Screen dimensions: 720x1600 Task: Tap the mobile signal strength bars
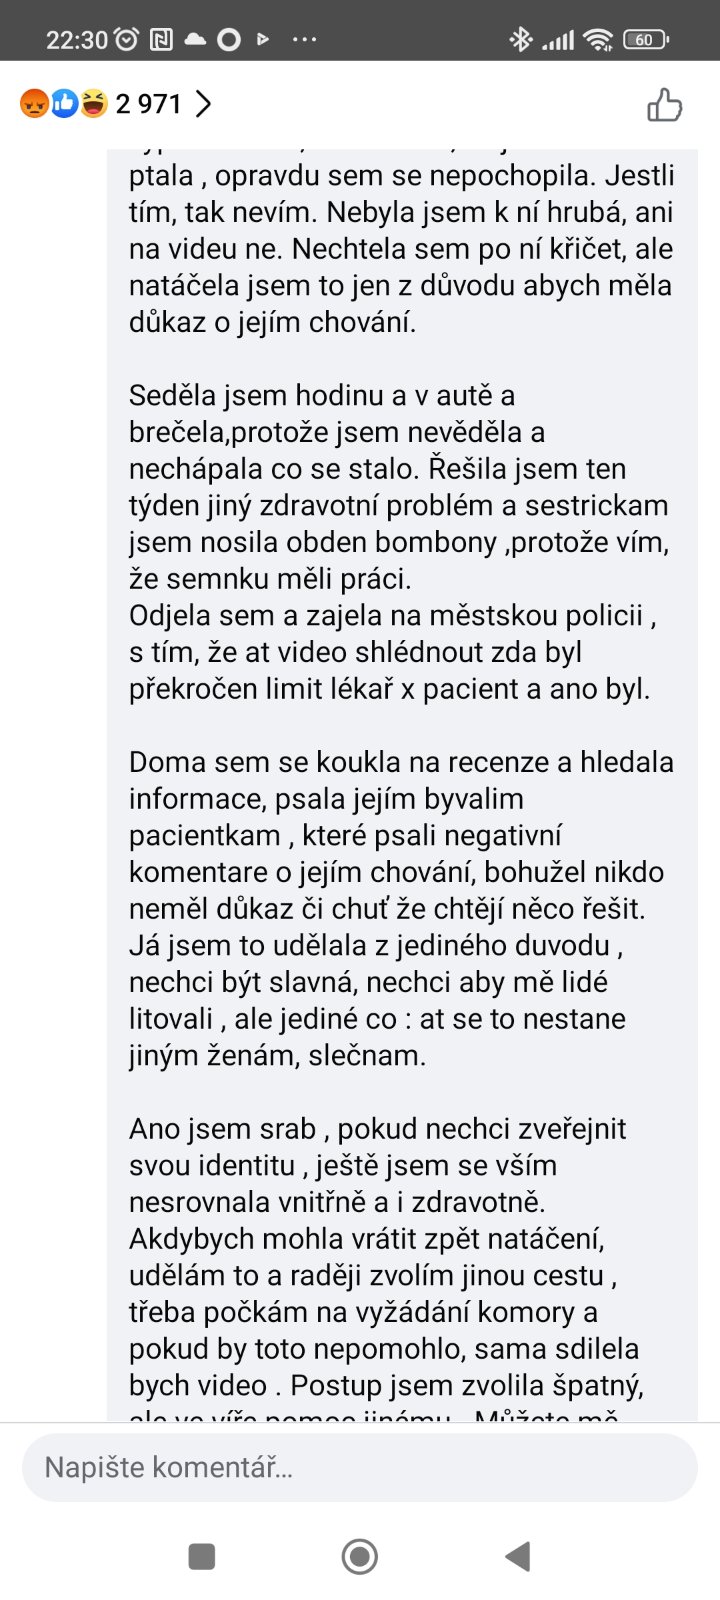(558, 40)
